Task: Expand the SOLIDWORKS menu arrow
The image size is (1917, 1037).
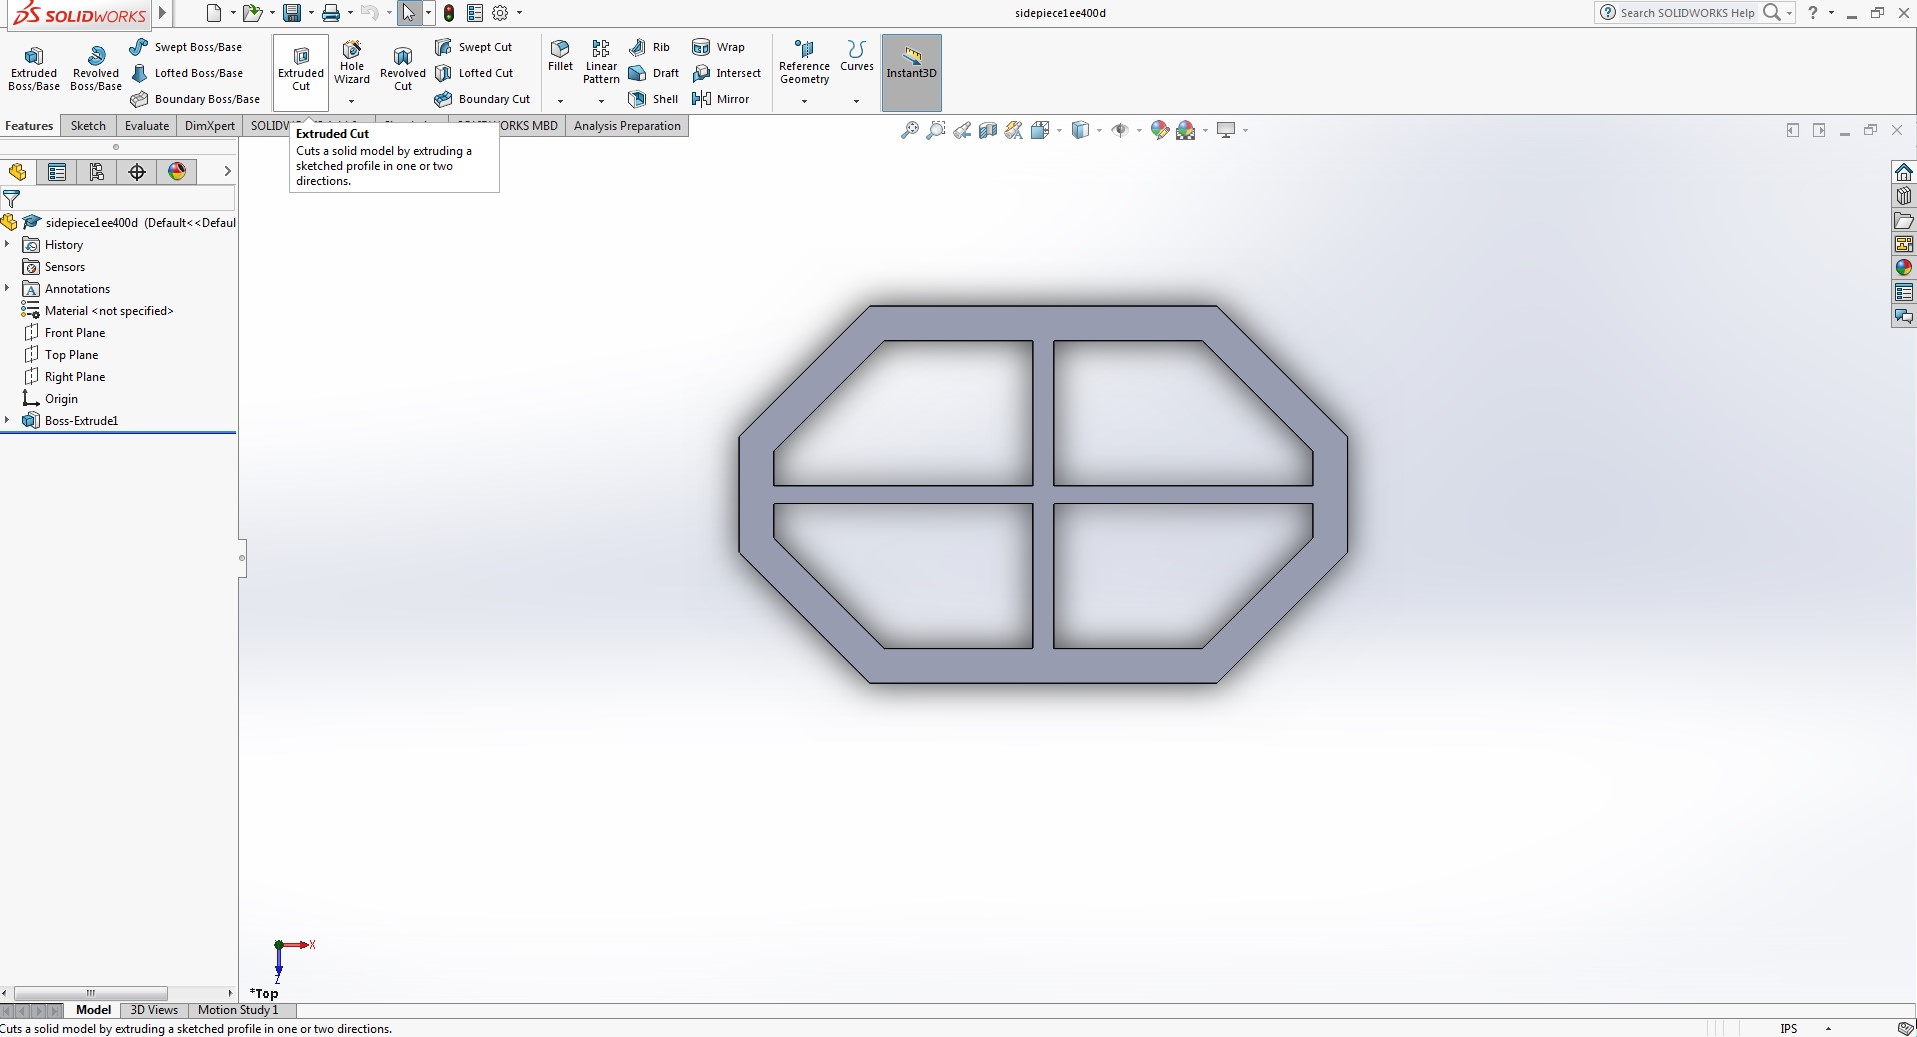Action: pyautogui.click(x=163, y=13)
